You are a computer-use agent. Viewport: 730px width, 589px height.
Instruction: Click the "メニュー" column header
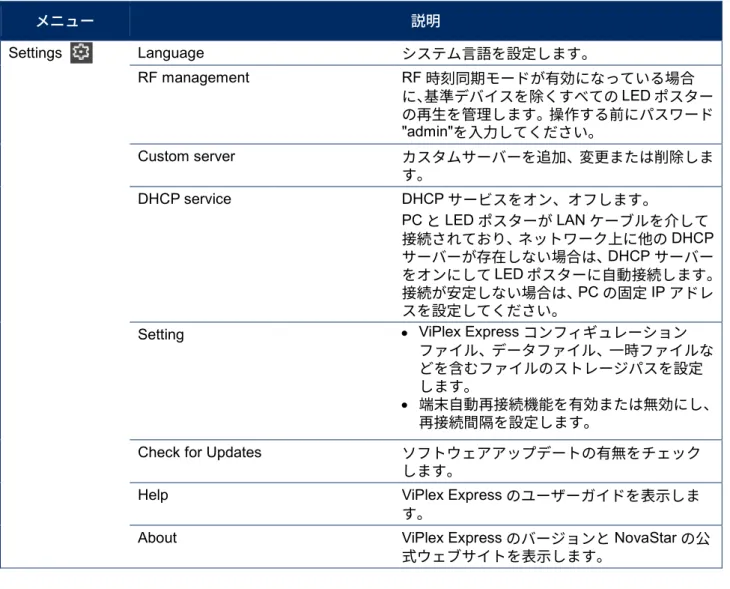click(x=65, y=21)
